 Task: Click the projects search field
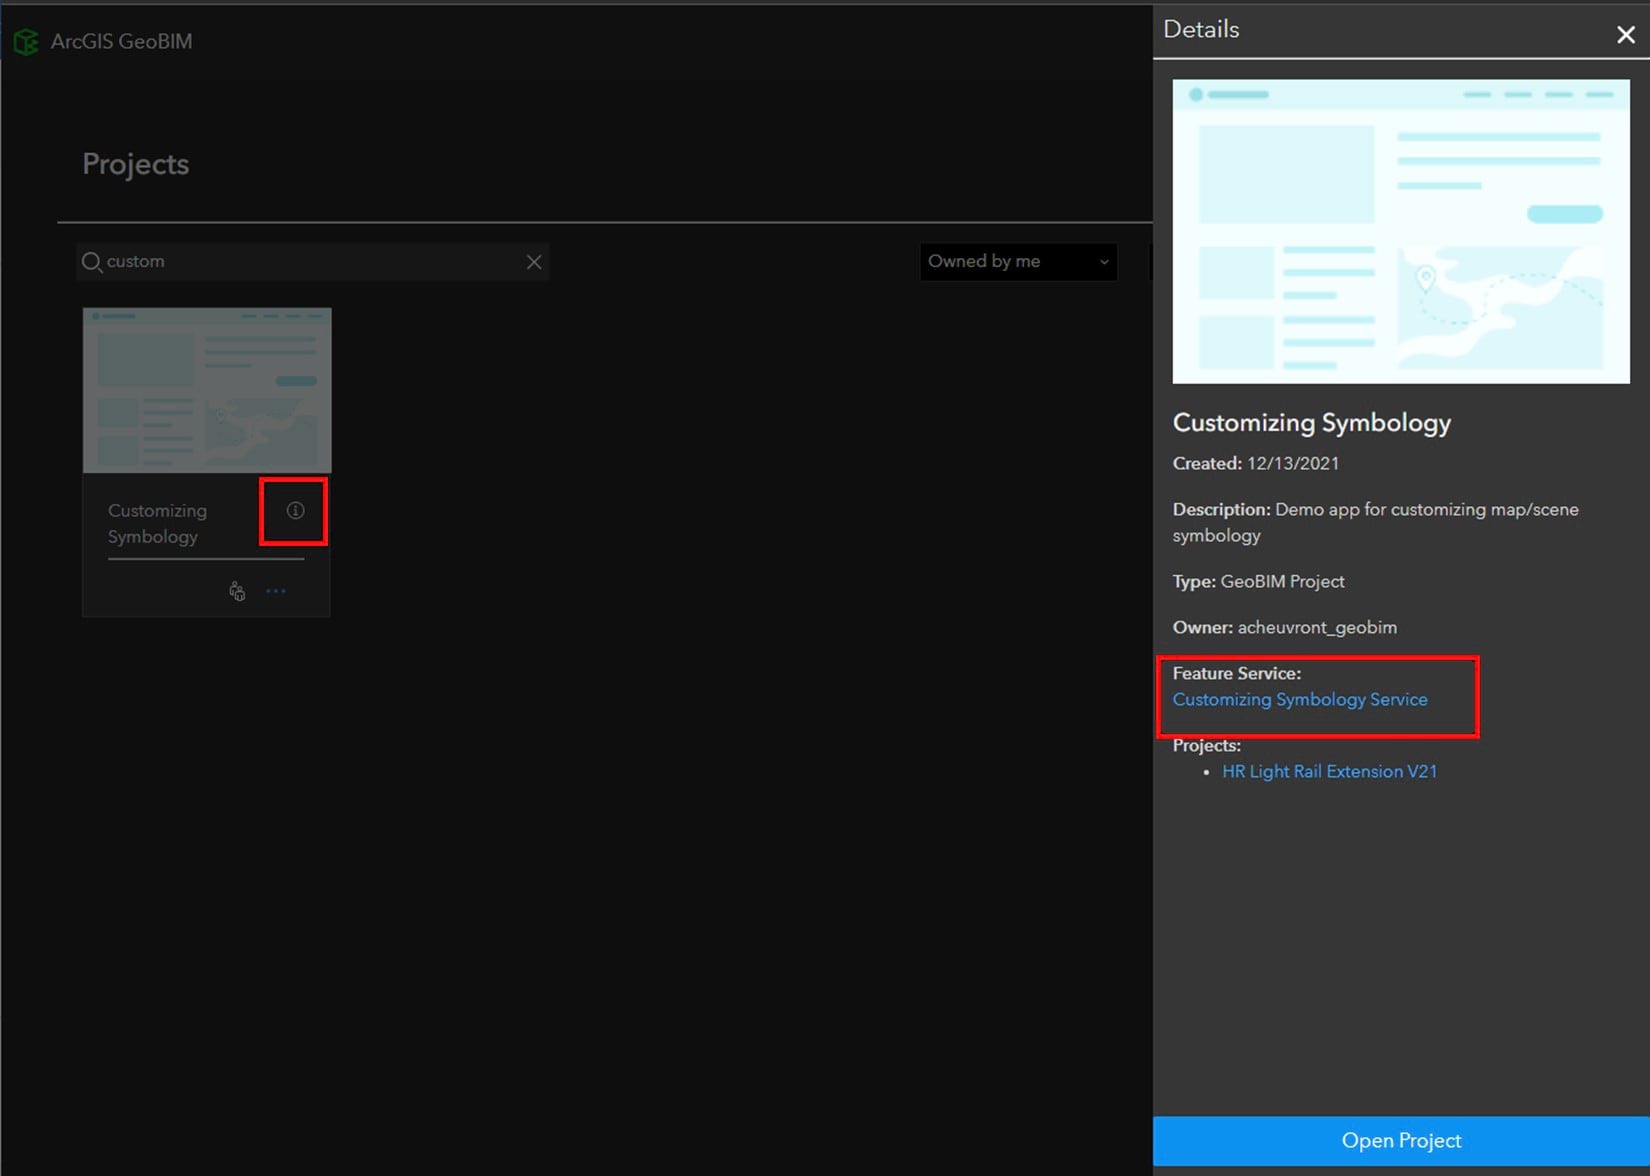[313, 262]
